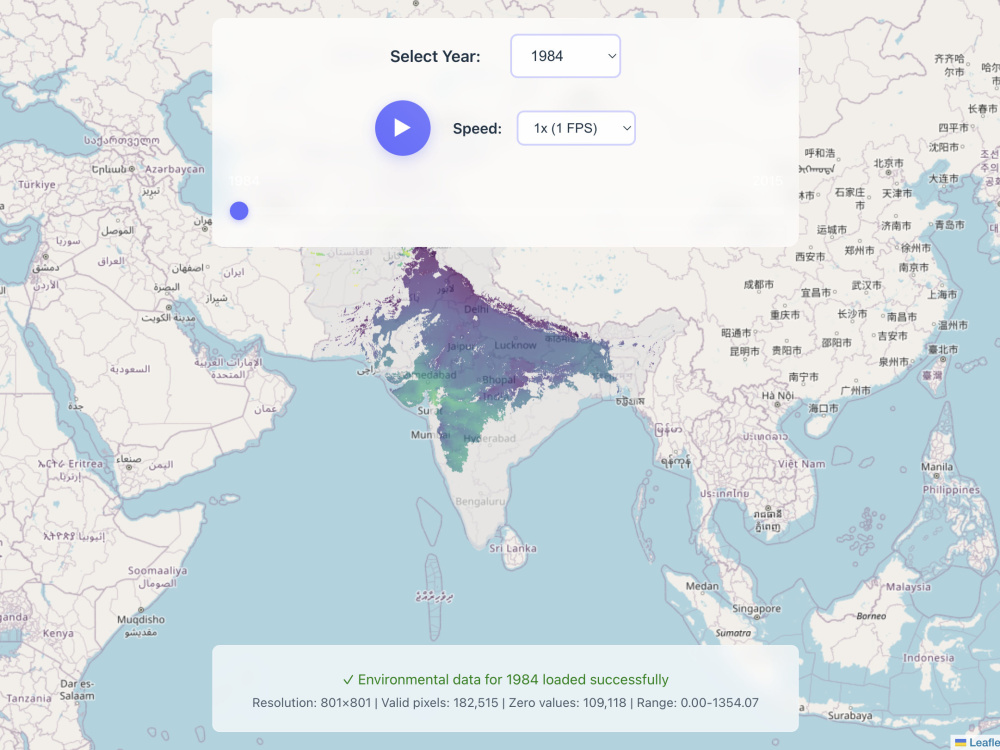
Task: Click the 1984 start label above the slider
Action: [x=244, y=180]
